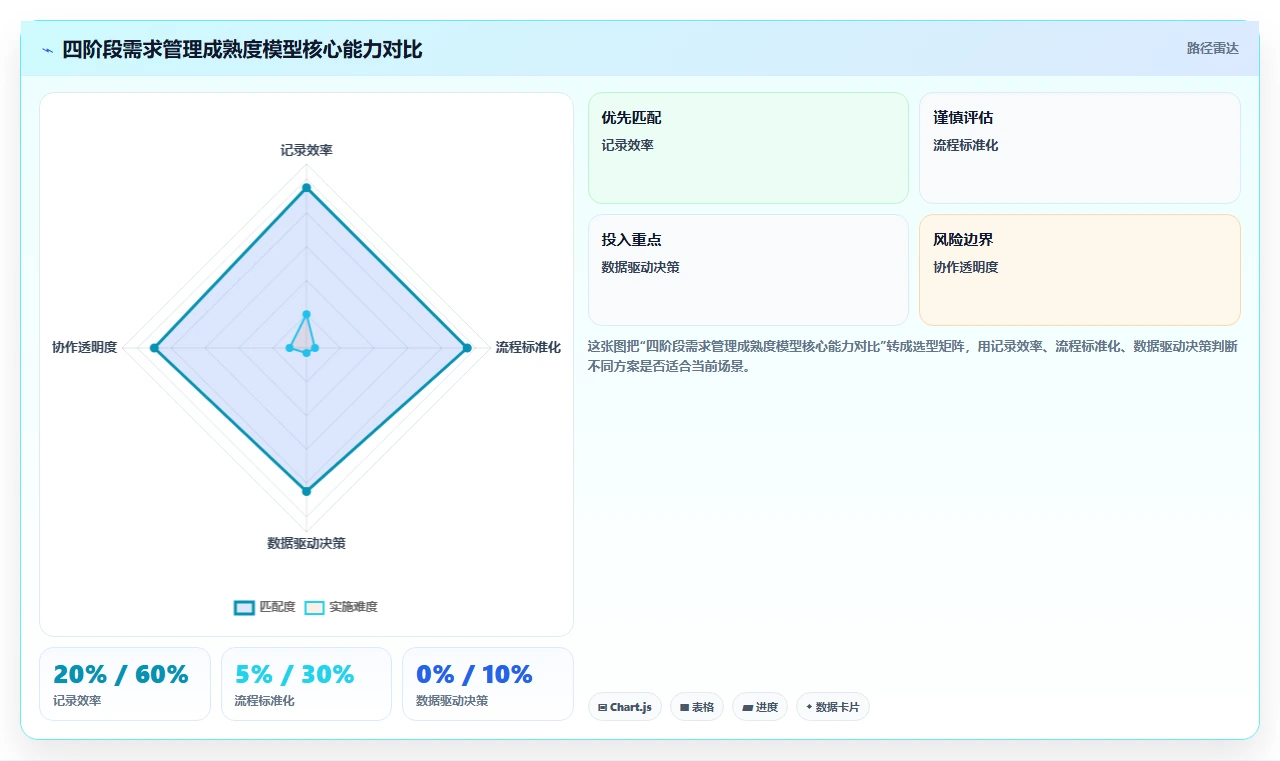Click 数据驱动决策 text in 投入重点 card
Viewport: 1280px width, 761px height.
(x=640, y=267)
